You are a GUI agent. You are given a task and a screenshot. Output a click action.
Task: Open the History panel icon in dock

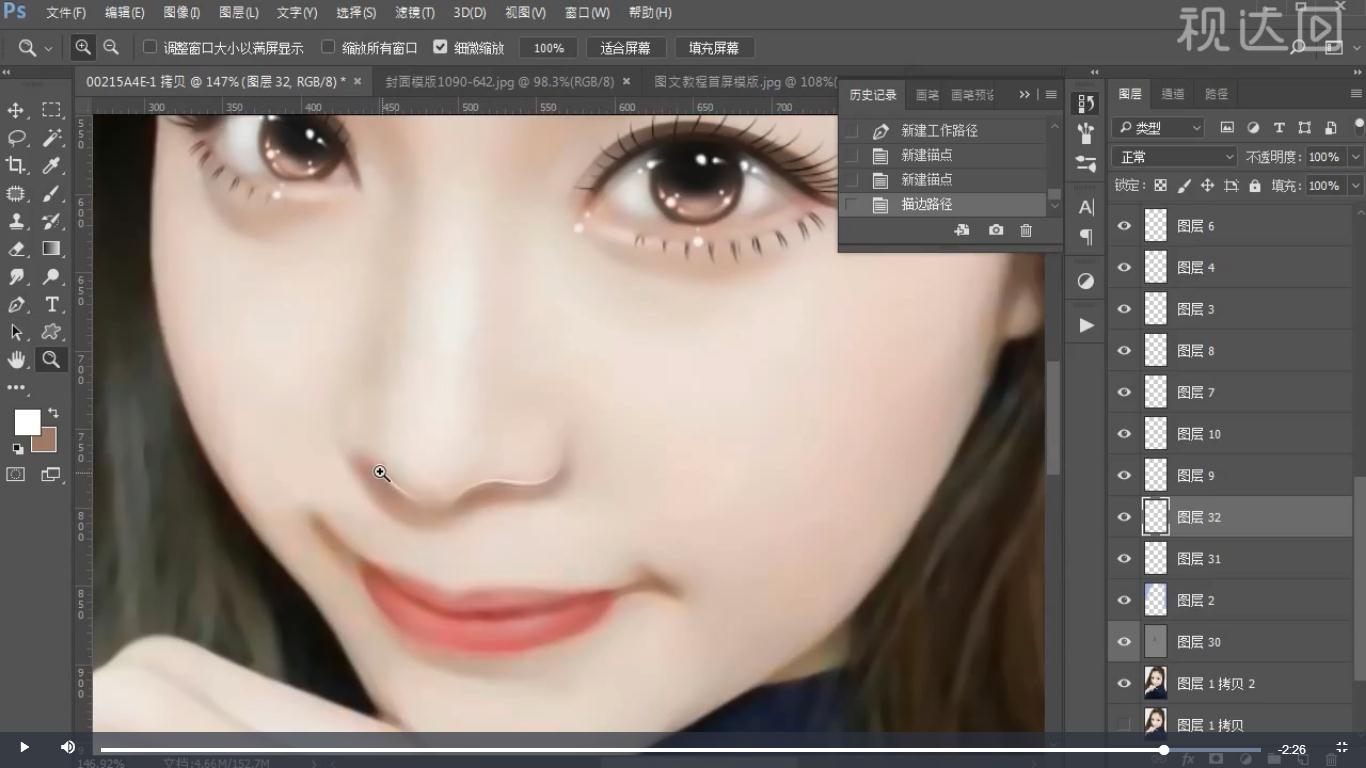pyautogui.click(x=1086, y=104)
